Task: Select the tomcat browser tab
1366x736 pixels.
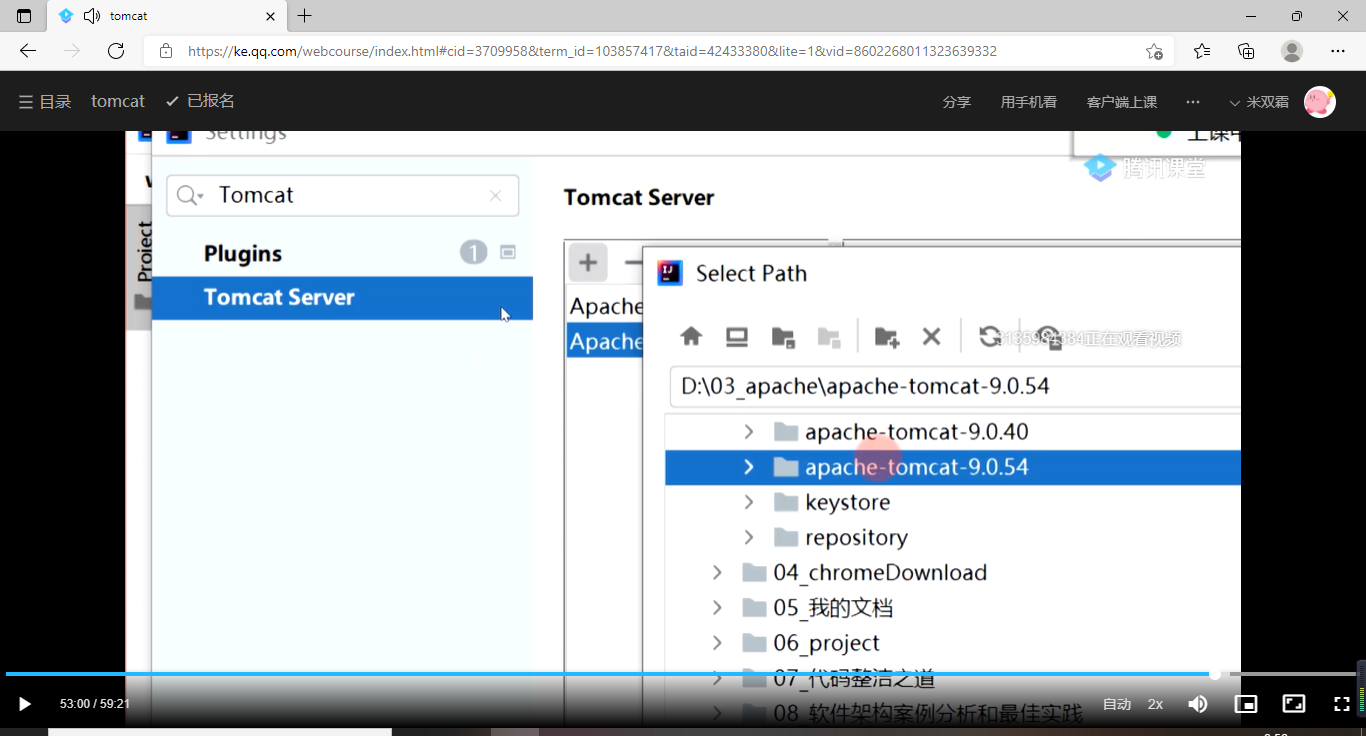Action: click(x=167, y=16)
